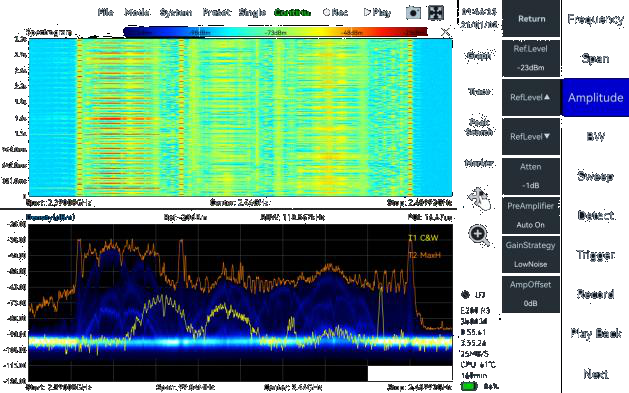Viewport: 629px width, 393px height.
Task: Open the Peak Search option
Action: 479,126
